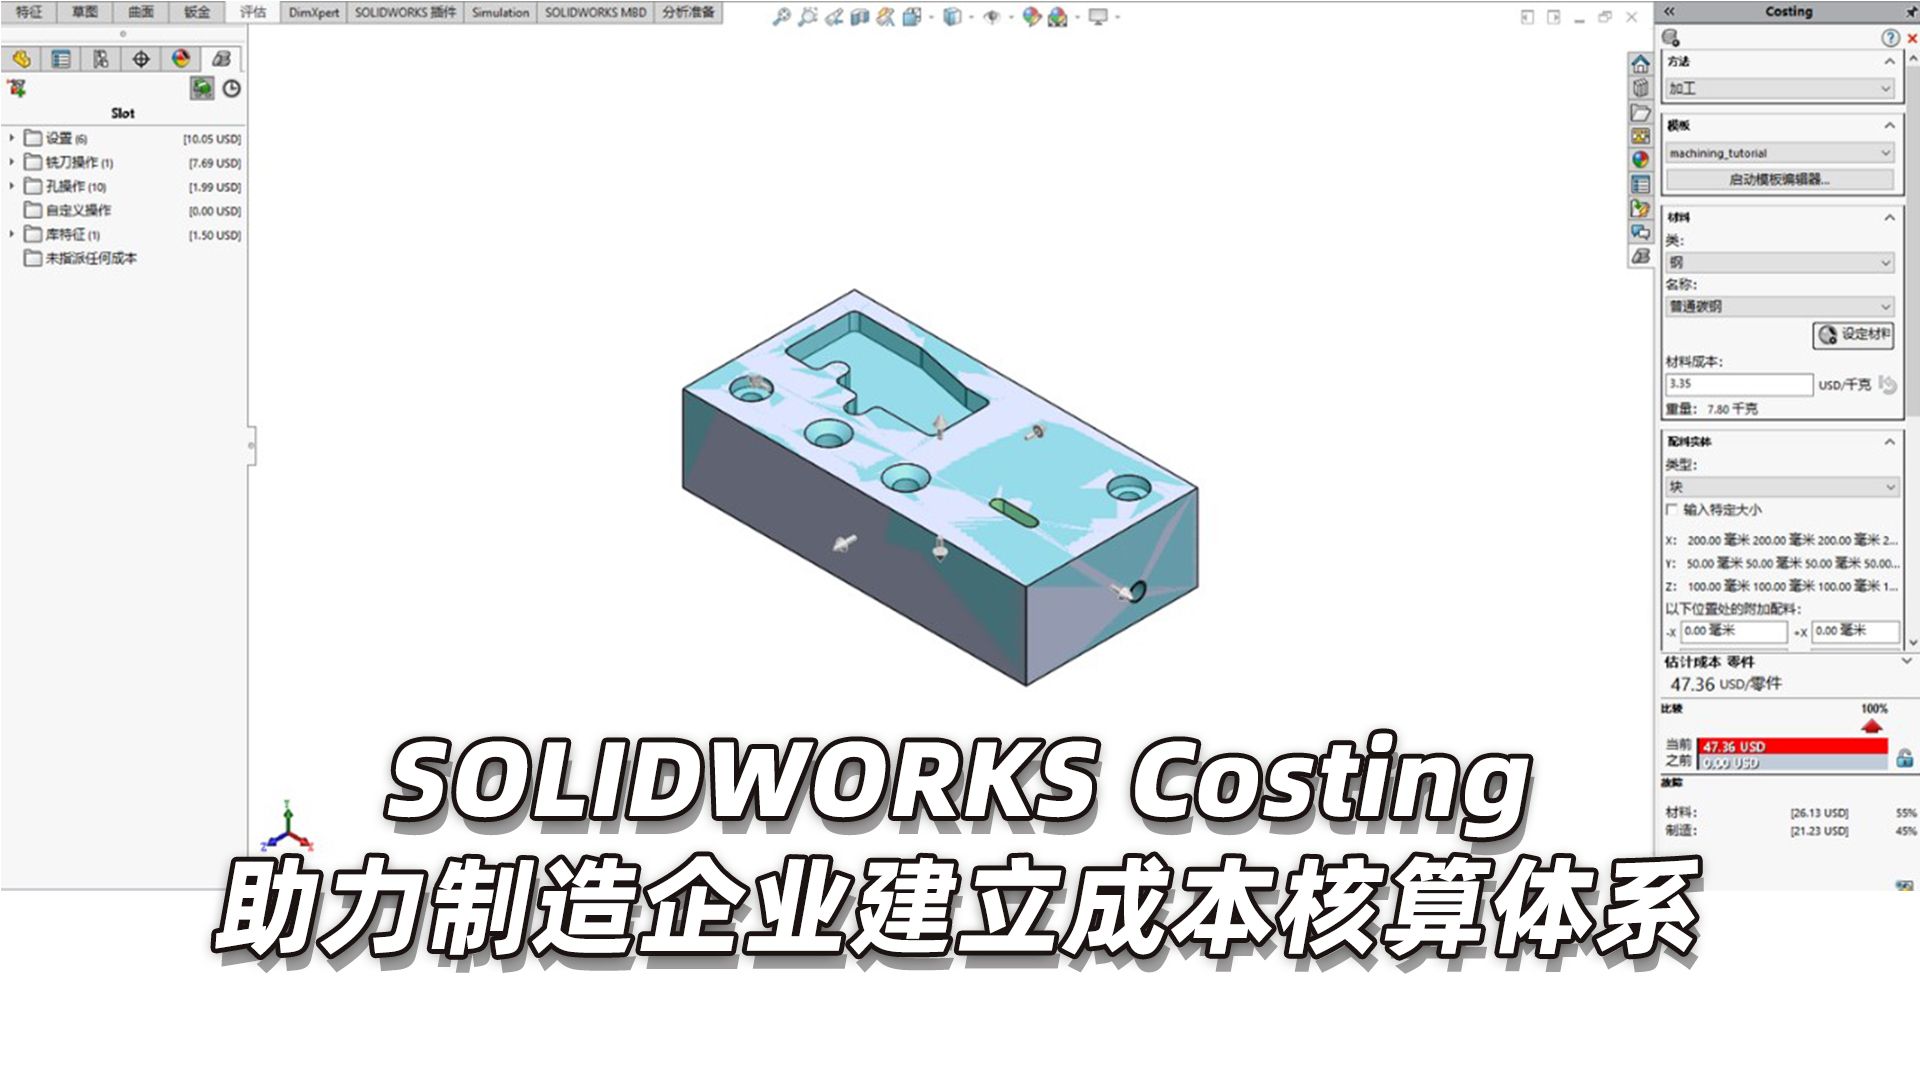The height and width of the screenshot is (1080, 1920).
Task: Click the Previous View icon
Action: coord(834,16)
